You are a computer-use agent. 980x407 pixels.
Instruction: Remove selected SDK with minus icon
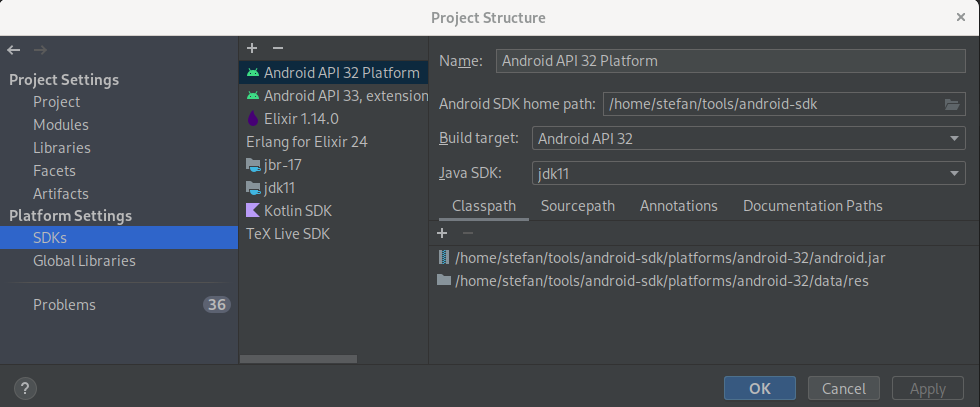coord(278,48)
